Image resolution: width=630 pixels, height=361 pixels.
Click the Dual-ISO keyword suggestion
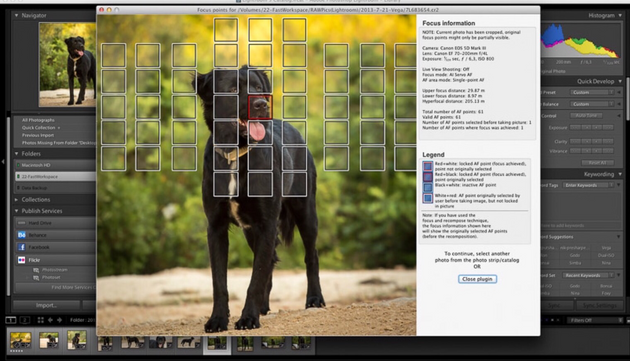pos(606,255)
